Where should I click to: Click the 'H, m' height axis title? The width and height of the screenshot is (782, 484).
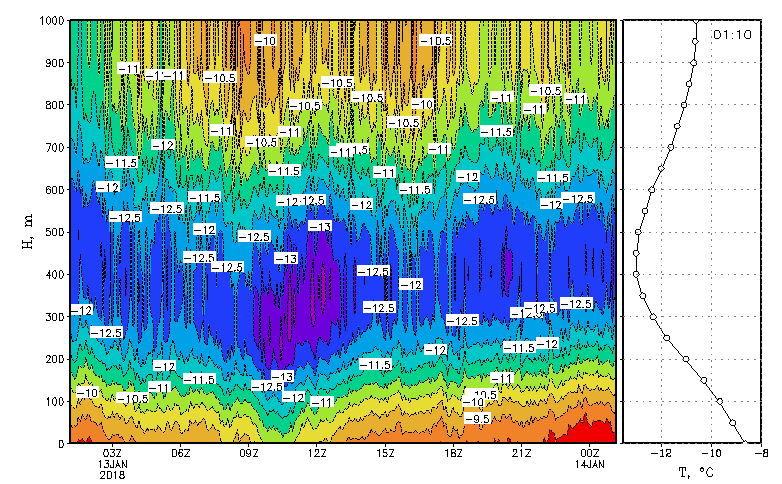click(28, 231)
